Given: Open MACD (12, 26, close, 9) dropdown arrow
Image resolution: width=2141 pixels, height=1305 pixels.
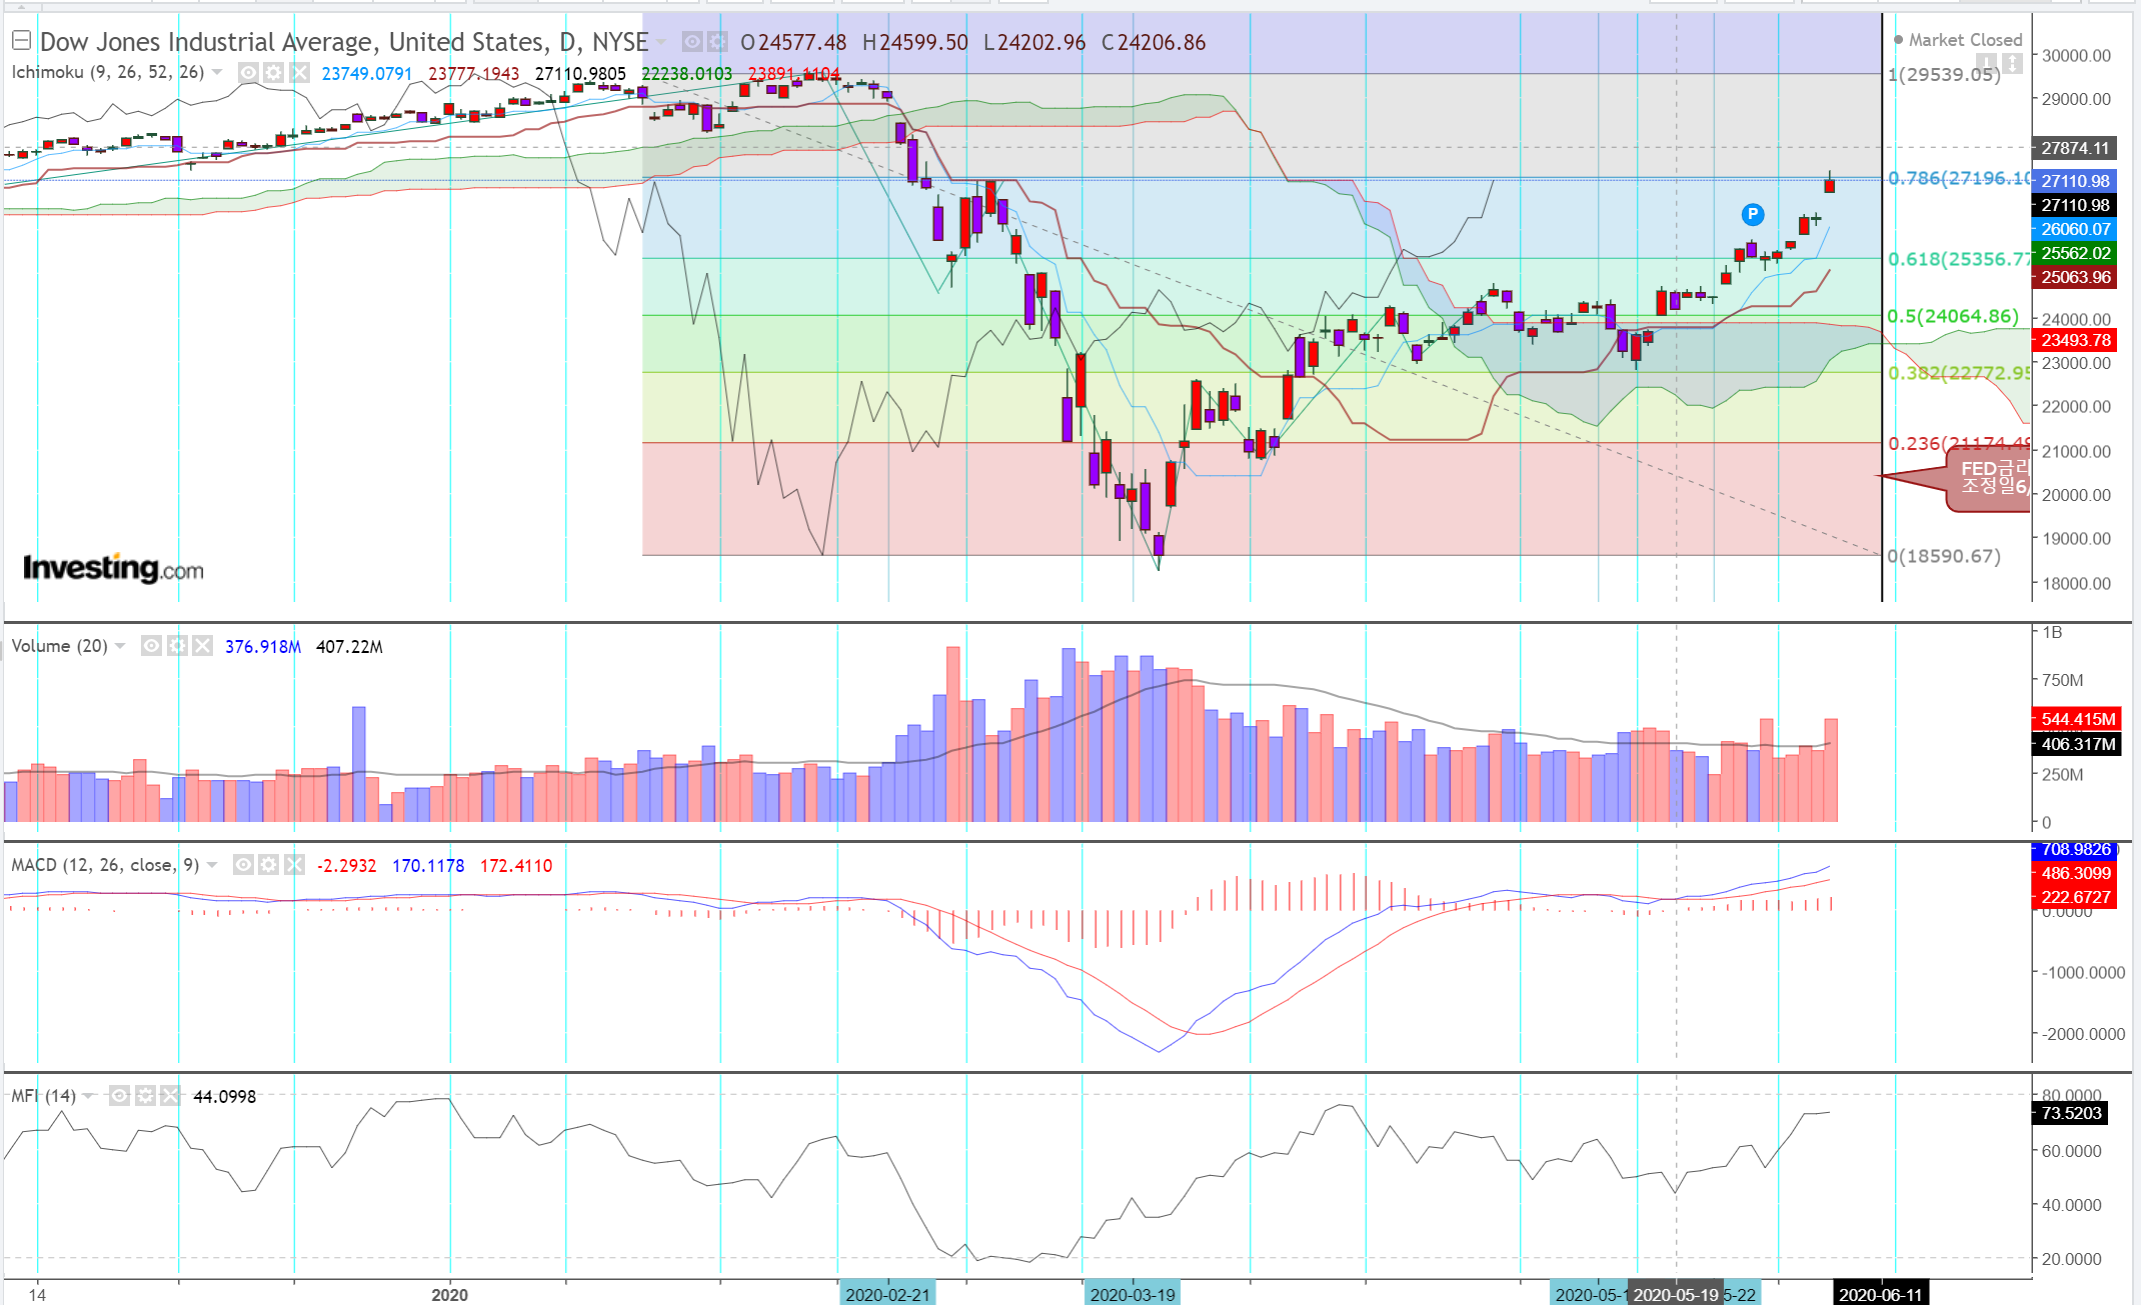Looking at the screenshot, I should coord(212,865).
